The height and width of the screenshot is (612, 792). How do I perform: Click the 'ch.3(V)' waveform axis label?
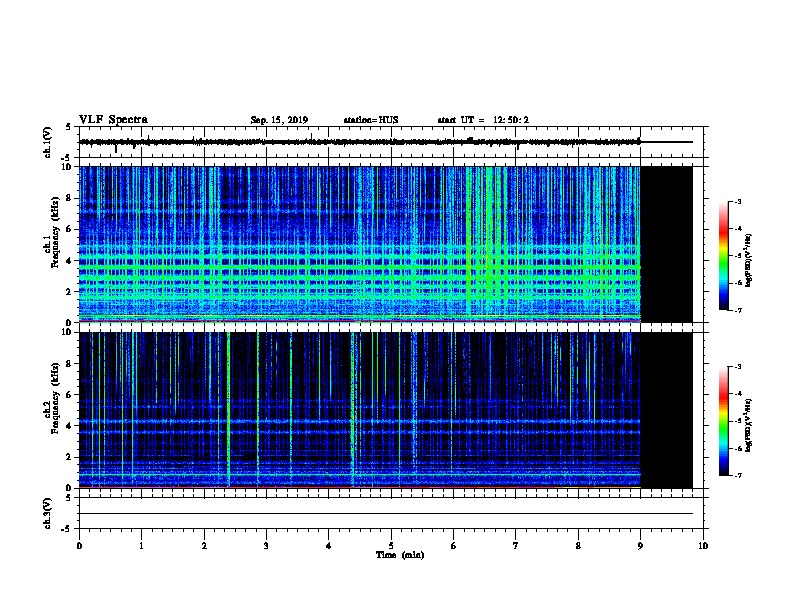click(47, 513)
